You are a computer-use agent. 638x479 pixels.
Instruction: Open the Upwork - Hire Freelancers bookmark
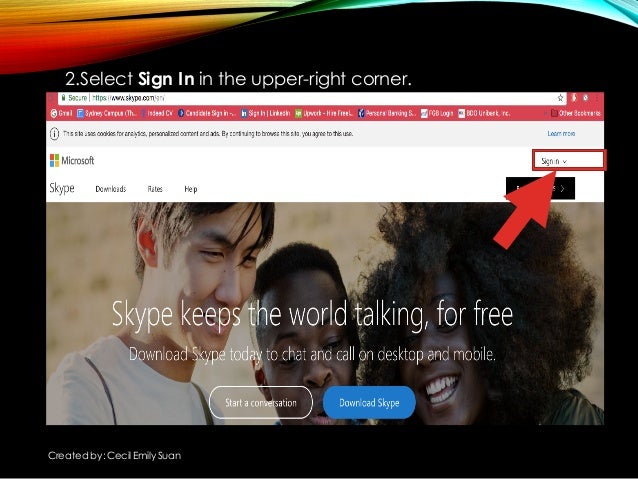click(x=324, y=113)
